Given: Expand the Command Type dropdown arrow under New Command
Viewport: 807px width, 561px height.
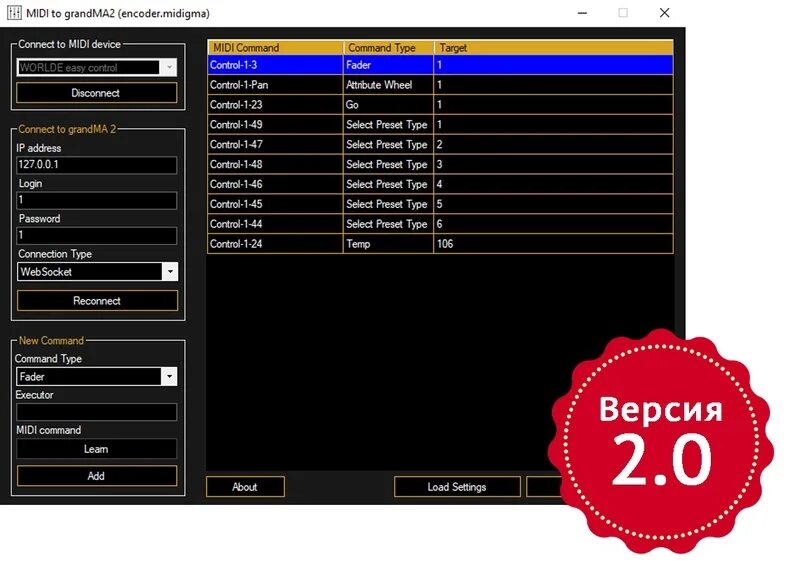Looking at the screenshot, I should pos(169,377).
